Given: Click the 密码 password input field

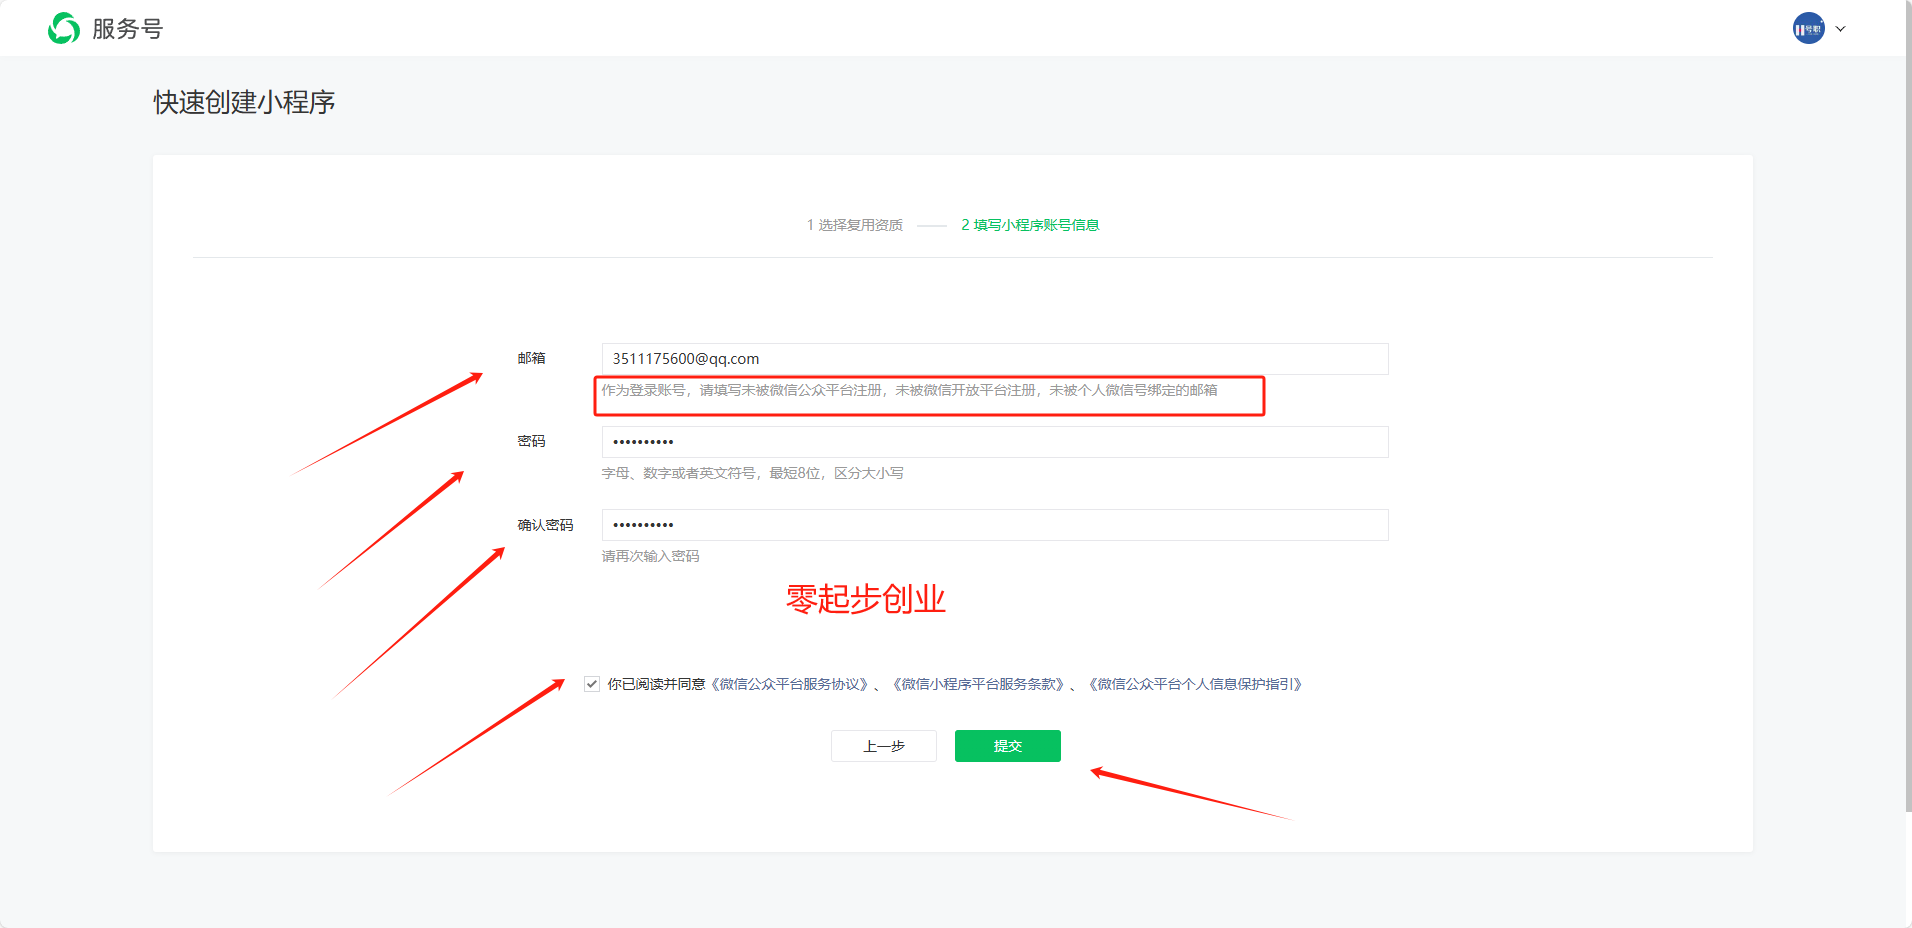Looking at the screenshot, I should (994, 441).
